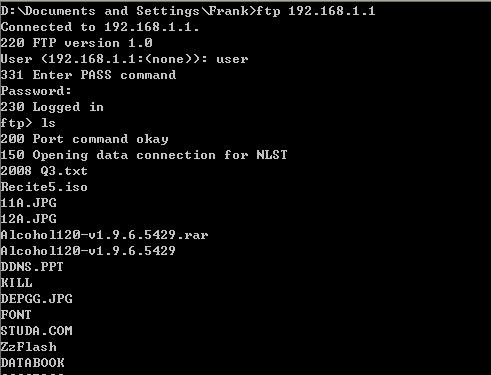The height and width of the screenshot is (375, 491).
Task: Select the '220 FTP version 1.0' line
Action: click(x=77, y=43)
